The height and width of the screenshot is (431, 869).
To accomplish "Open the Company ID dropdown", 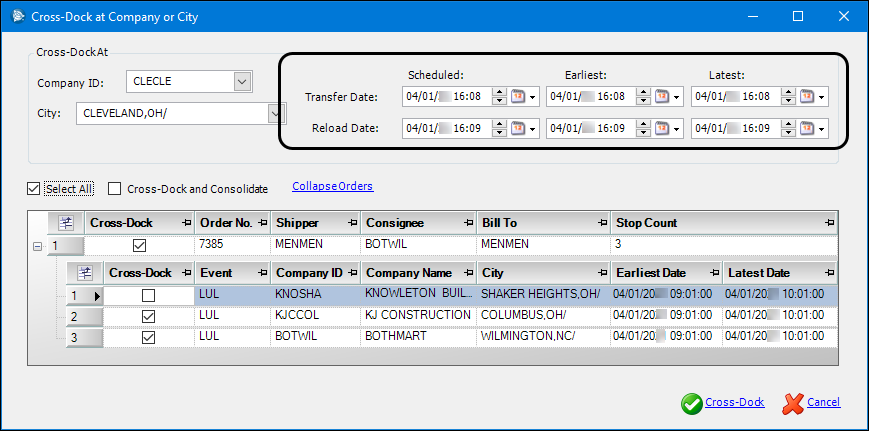I will [241, 81].
